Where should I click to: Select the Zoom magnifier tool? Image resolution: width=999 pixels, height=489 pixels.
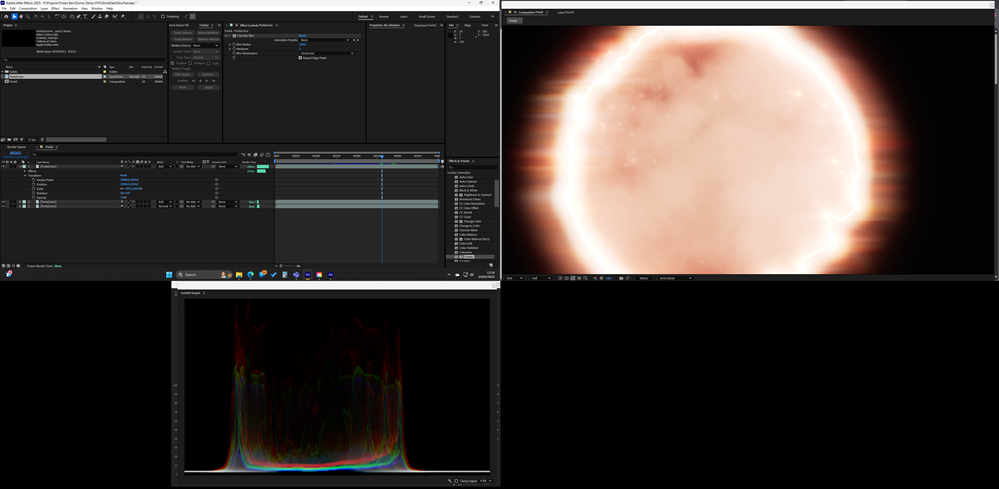[x=28, y=16]
